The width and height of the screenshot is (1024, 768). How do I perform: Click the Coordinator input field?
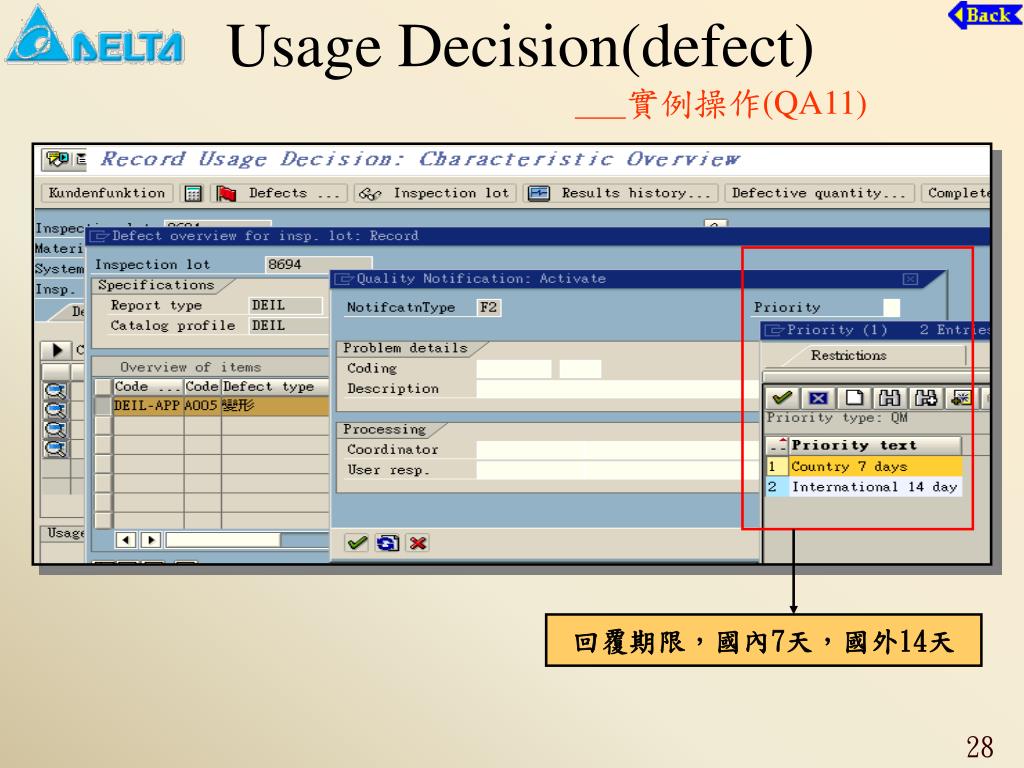[617, 449]
